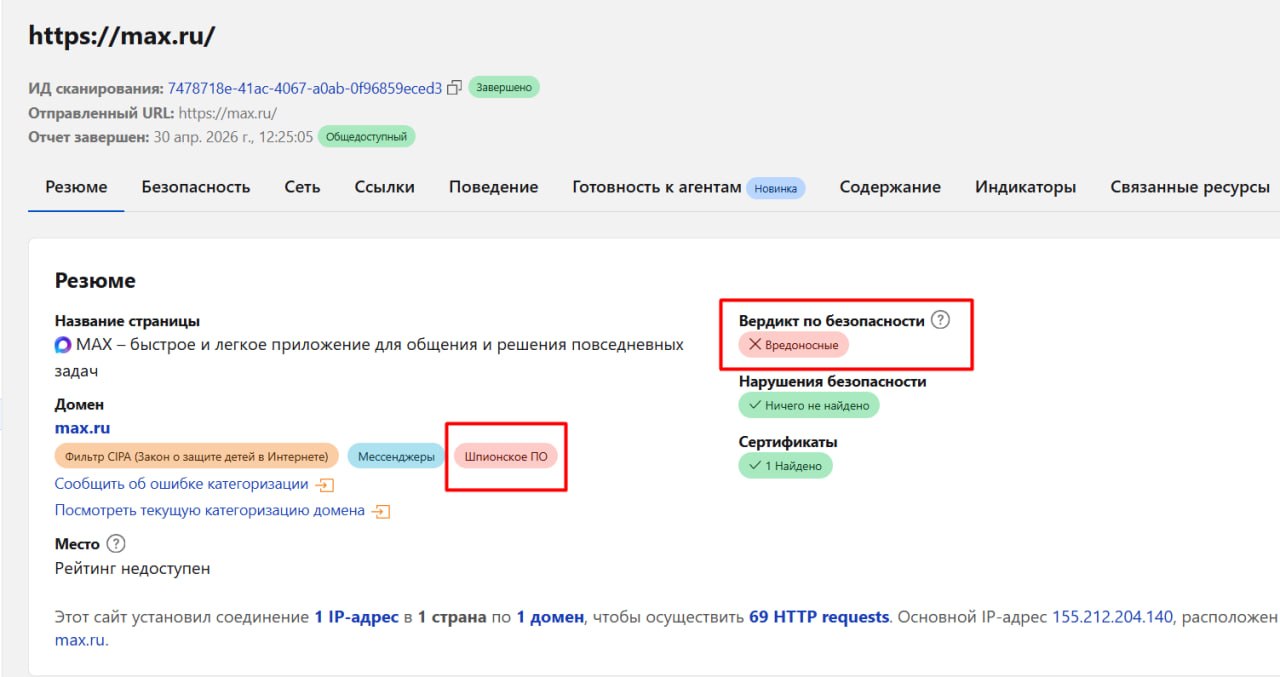The height and width of the screenshot is (677, 1280).
Task: Open the scan ID link 7478718e-41ac-4067
Action: point(304,88)
